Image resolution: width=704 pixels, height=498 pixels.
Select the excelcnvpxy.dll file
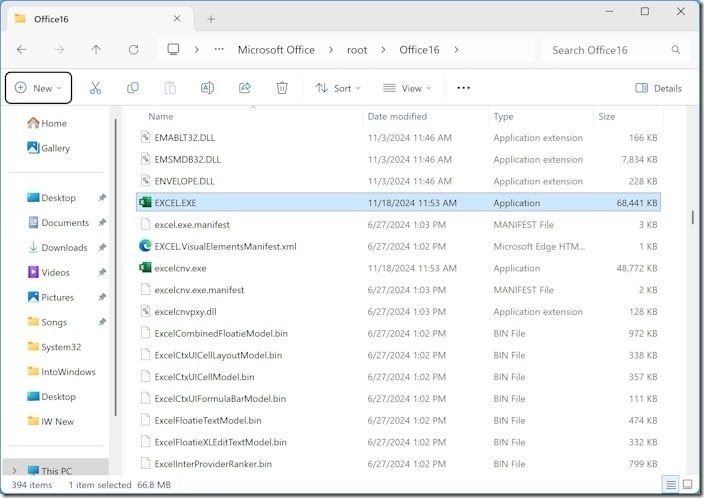[398, 312]
